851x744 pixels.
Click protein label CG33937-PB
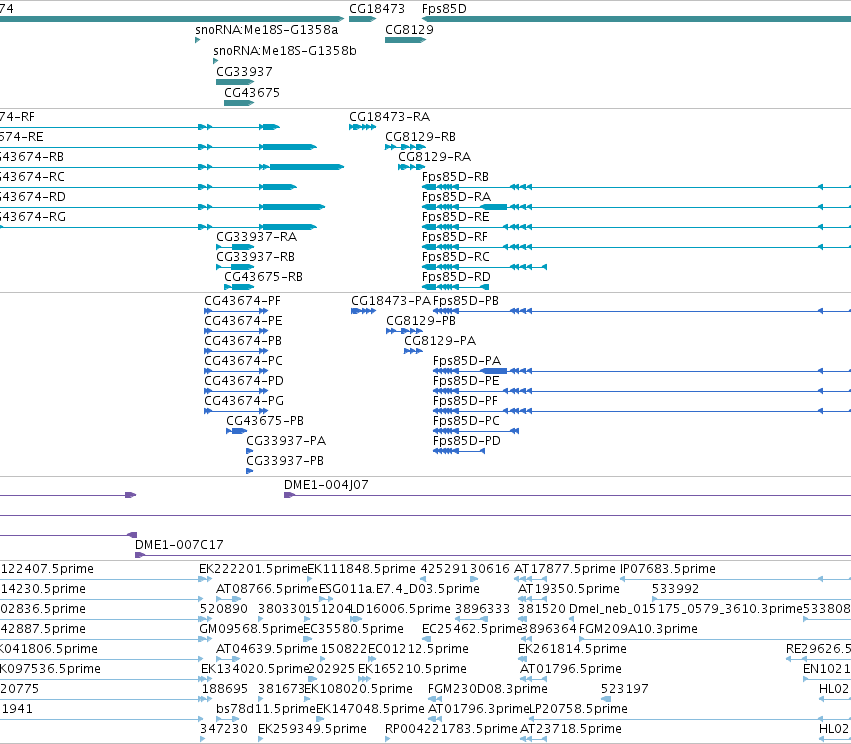(x=285, y=461)
